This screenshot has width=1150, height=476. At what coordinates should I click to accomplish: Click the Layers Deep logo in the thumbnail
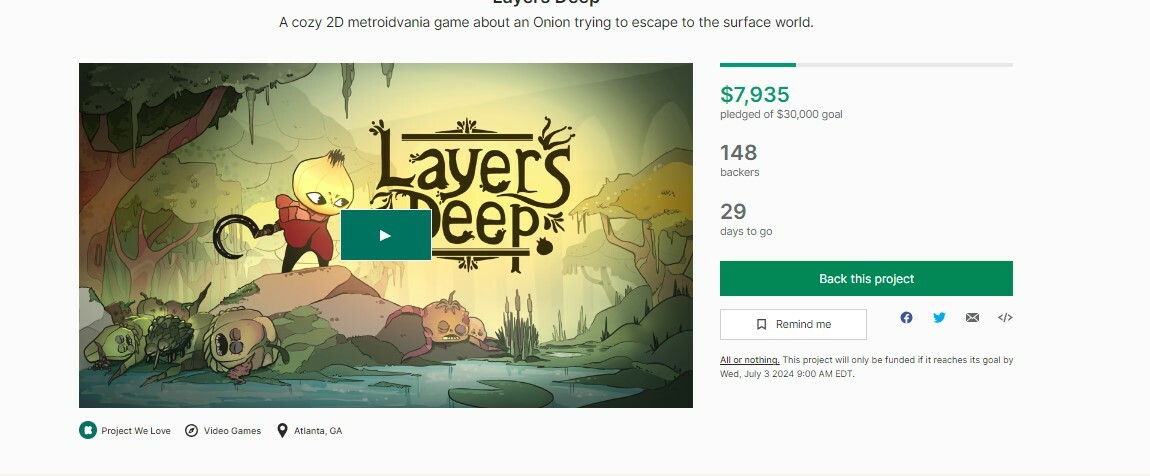tap(470, 190)
